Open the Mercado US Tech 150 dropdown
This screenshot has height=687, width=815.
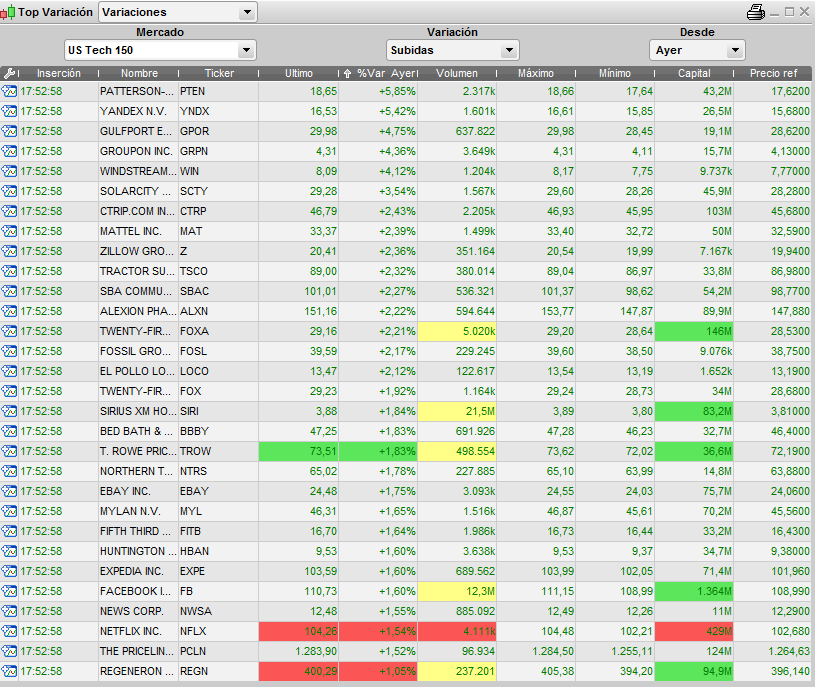click(x=160, y=50)
